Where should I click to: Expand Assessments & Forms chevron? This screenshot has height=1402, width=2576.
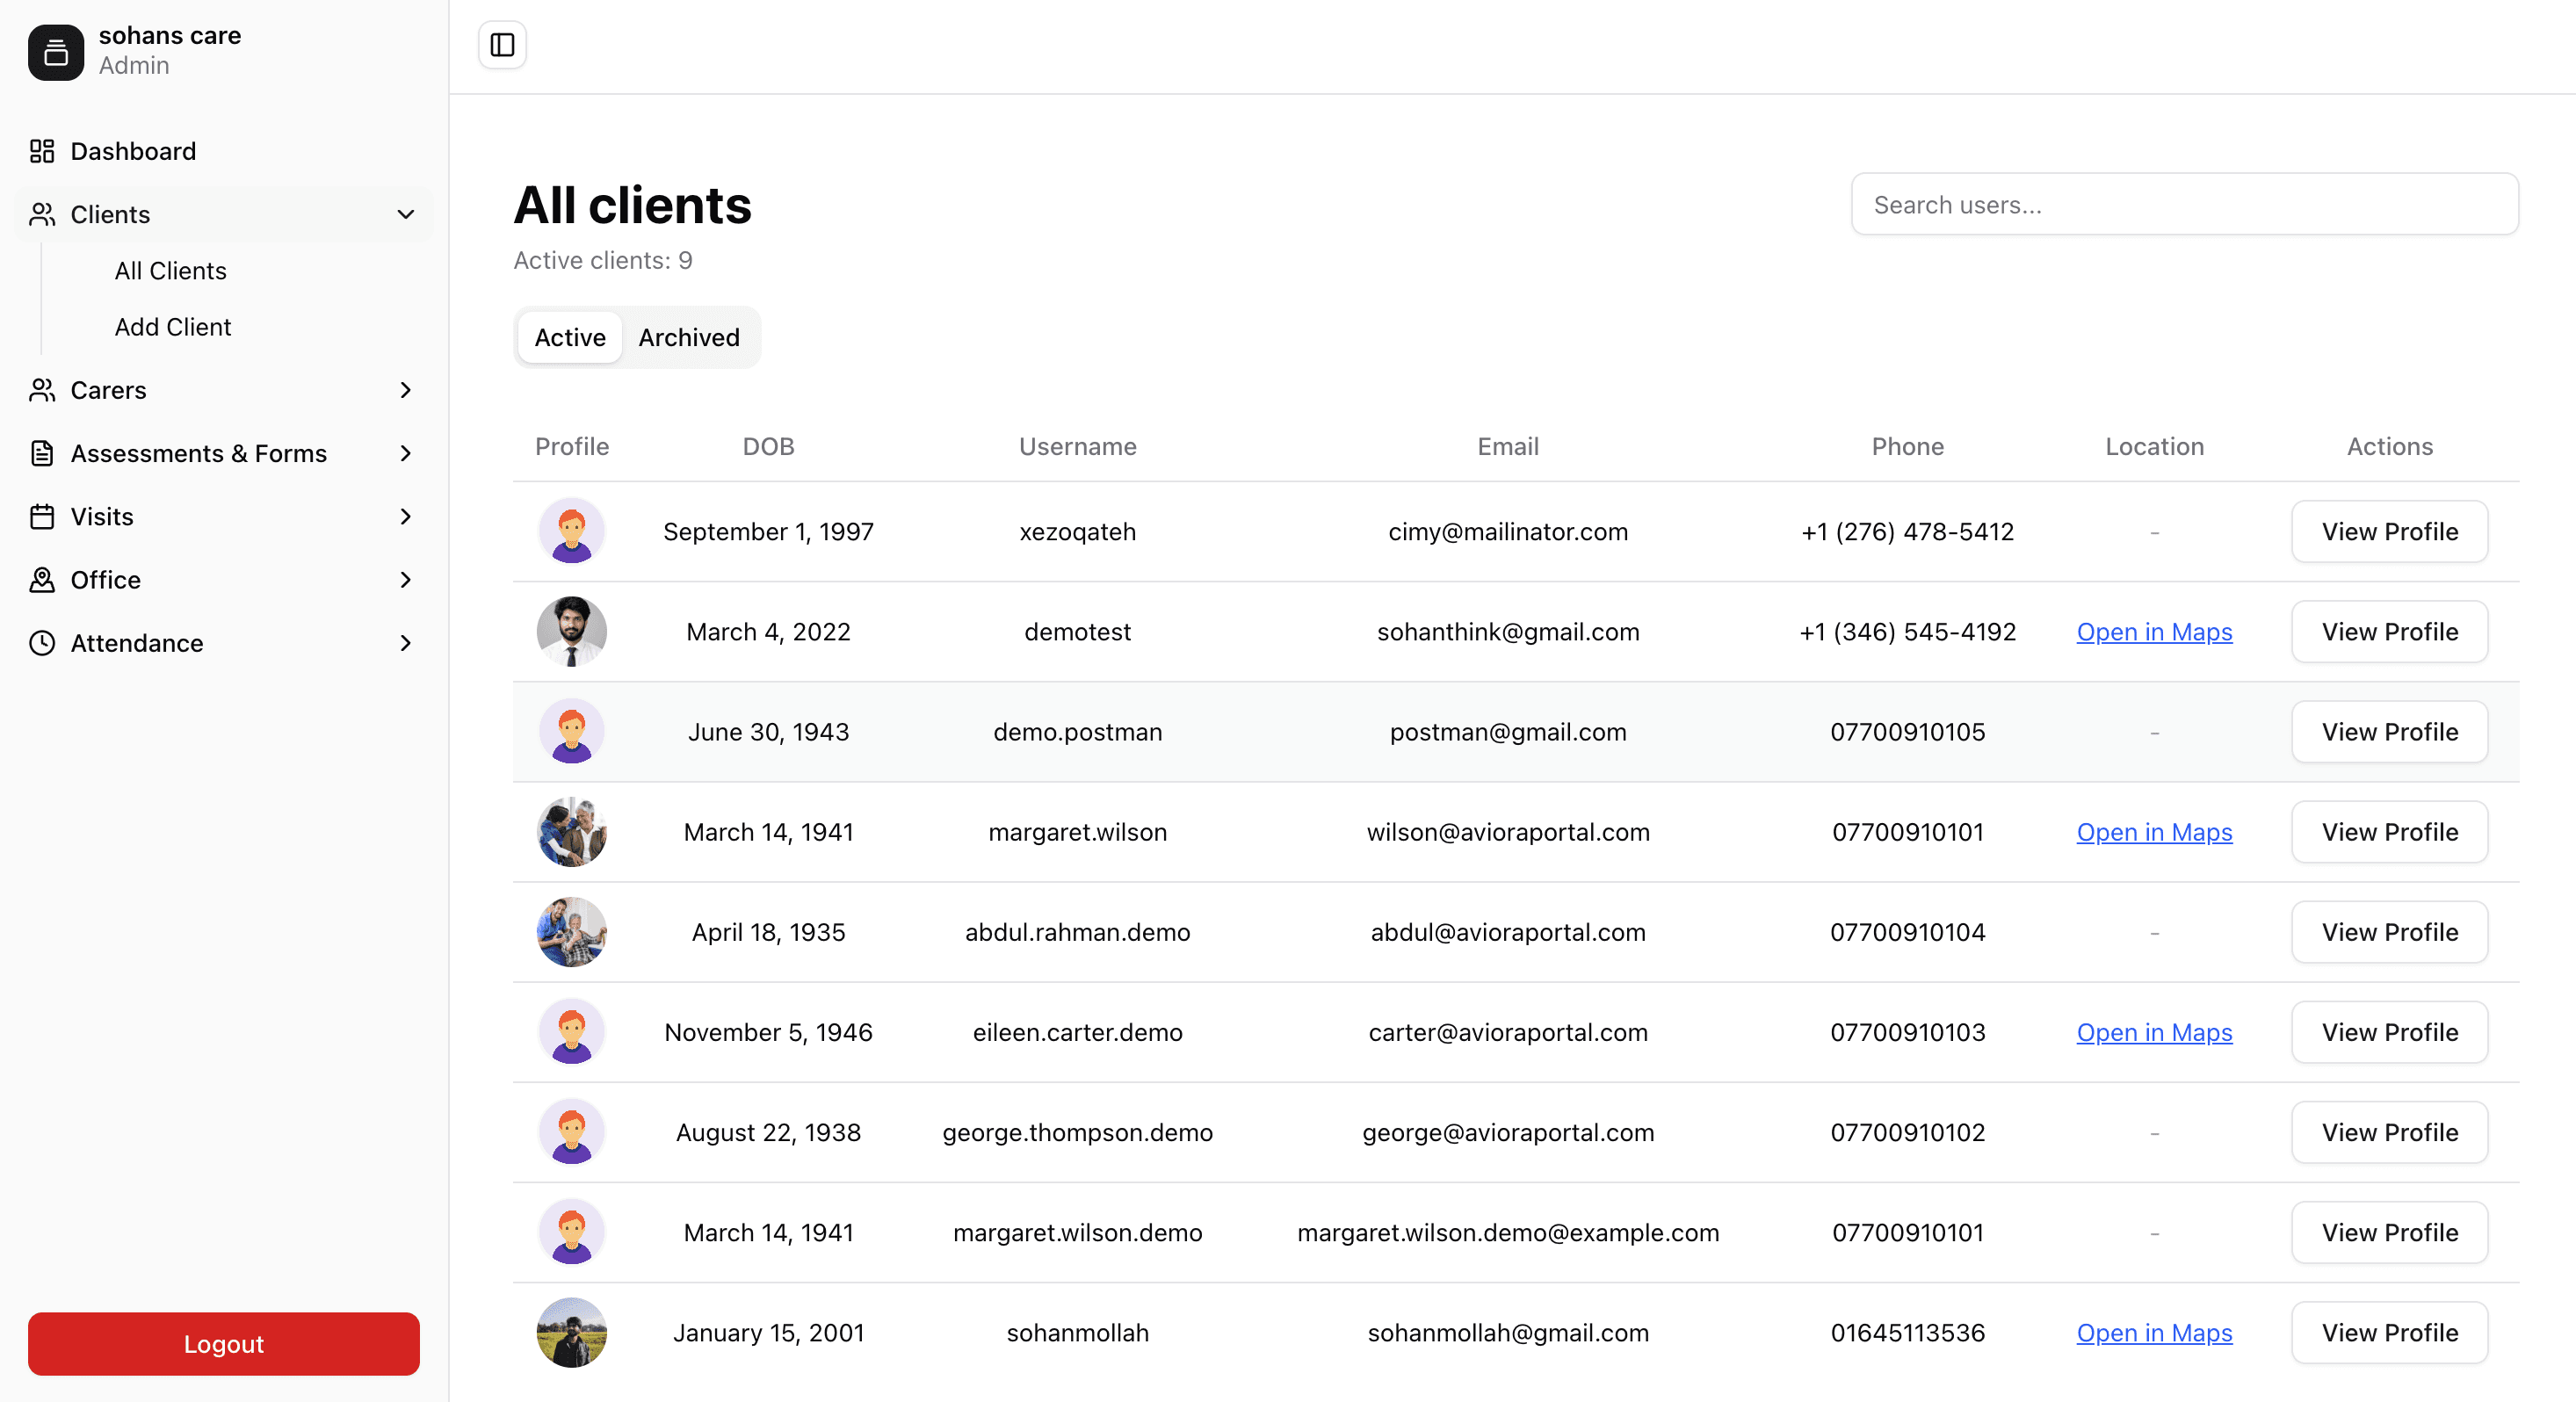[x=405, y=453]
